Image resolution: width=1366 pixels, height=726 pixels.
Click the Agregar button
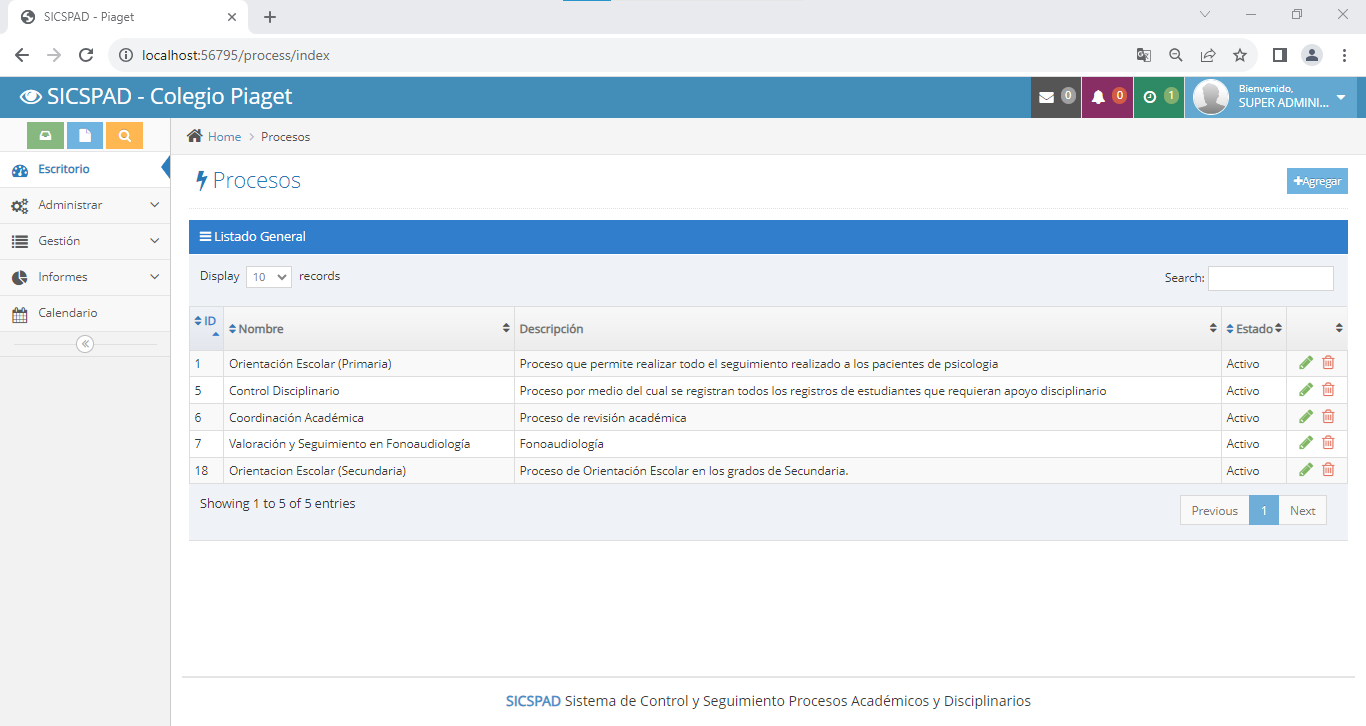pyautogui.click(x=1317, y=181)
